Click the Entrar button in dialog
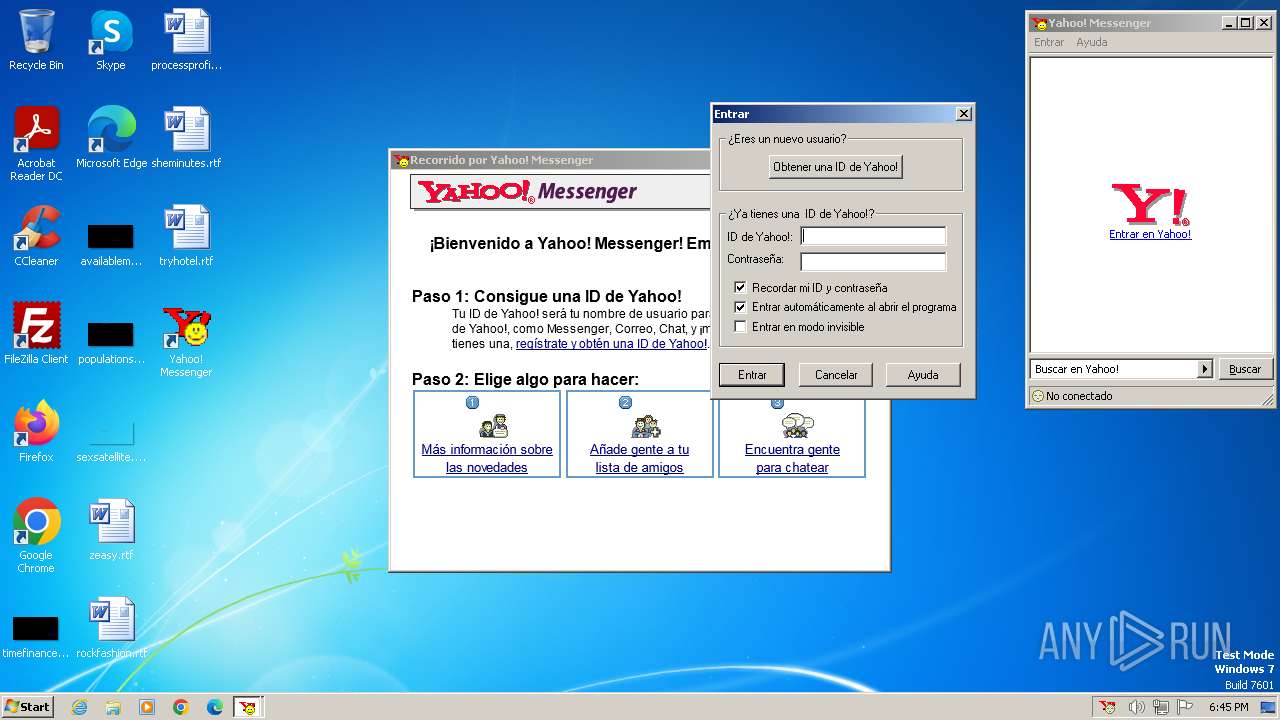Viewport: 1280px width, 720px height. coord(752,375)
